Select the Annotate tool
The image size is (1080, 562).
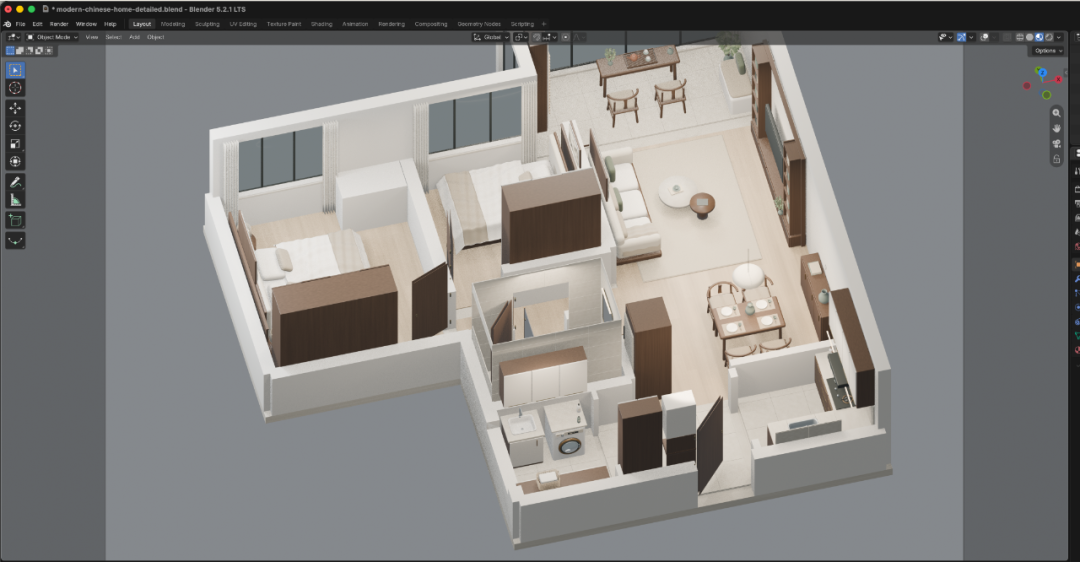(15, 183)
